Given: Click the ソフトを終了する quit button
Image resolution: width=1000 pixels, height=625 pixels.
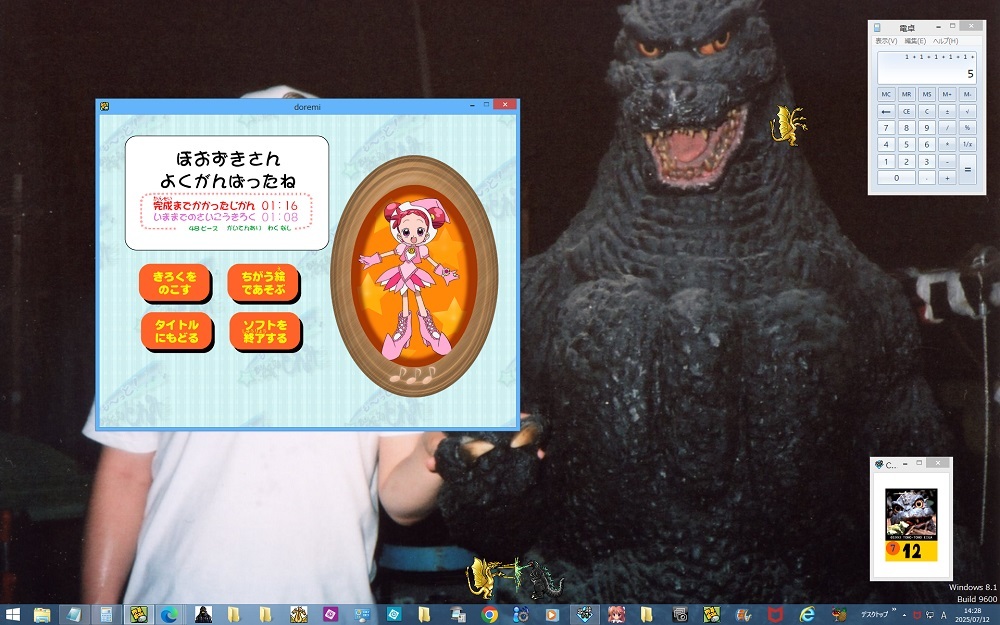Looking at the screenshot, I should 265,332.
